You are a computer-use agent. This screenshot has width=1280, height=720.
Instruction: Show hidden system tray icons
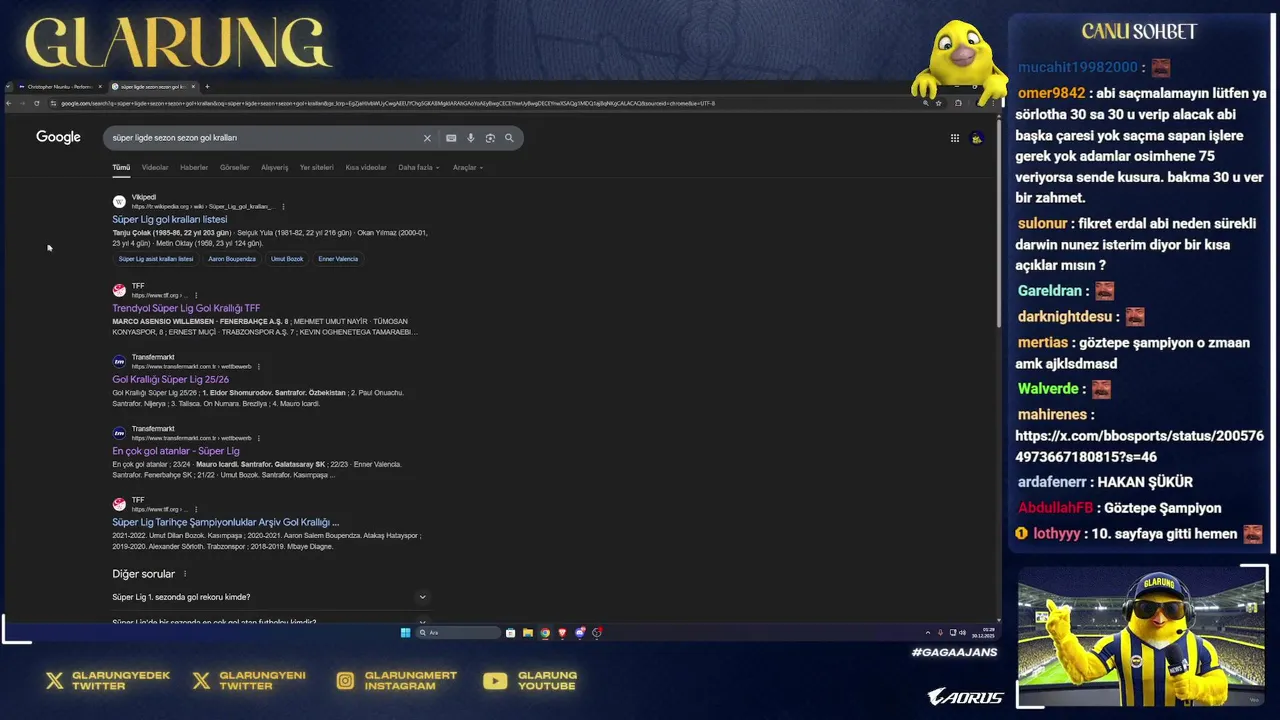tap(928, 632)
